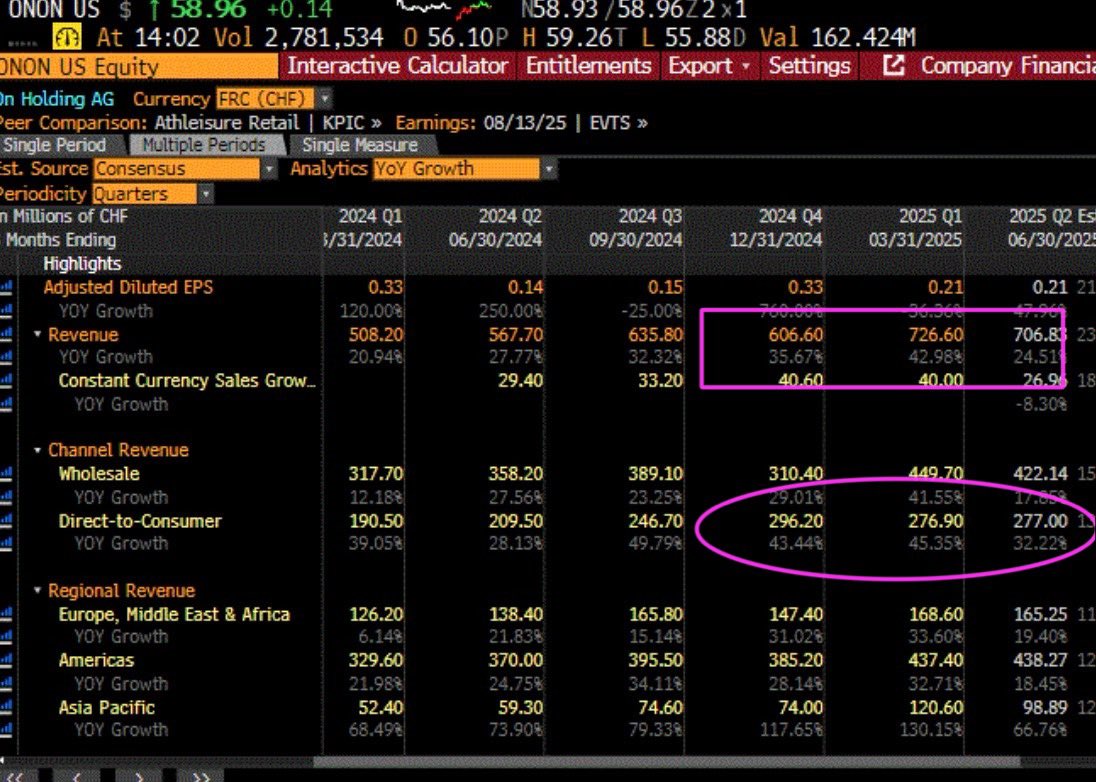Open the chart icon for the Wholesale row
The image size is (1096, 782).
6,474
